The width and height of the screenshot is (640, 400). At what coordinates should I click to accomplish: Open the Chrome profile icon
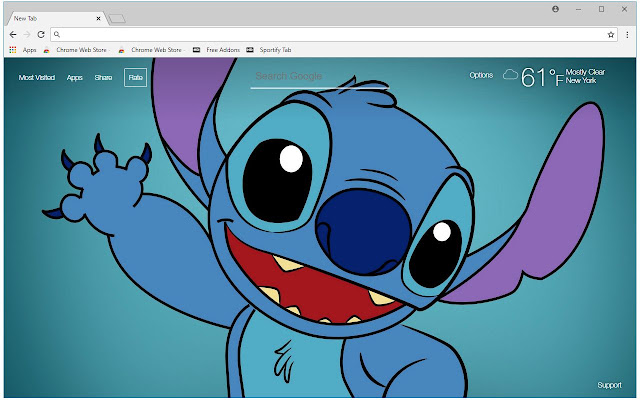(x=556, y=9)
